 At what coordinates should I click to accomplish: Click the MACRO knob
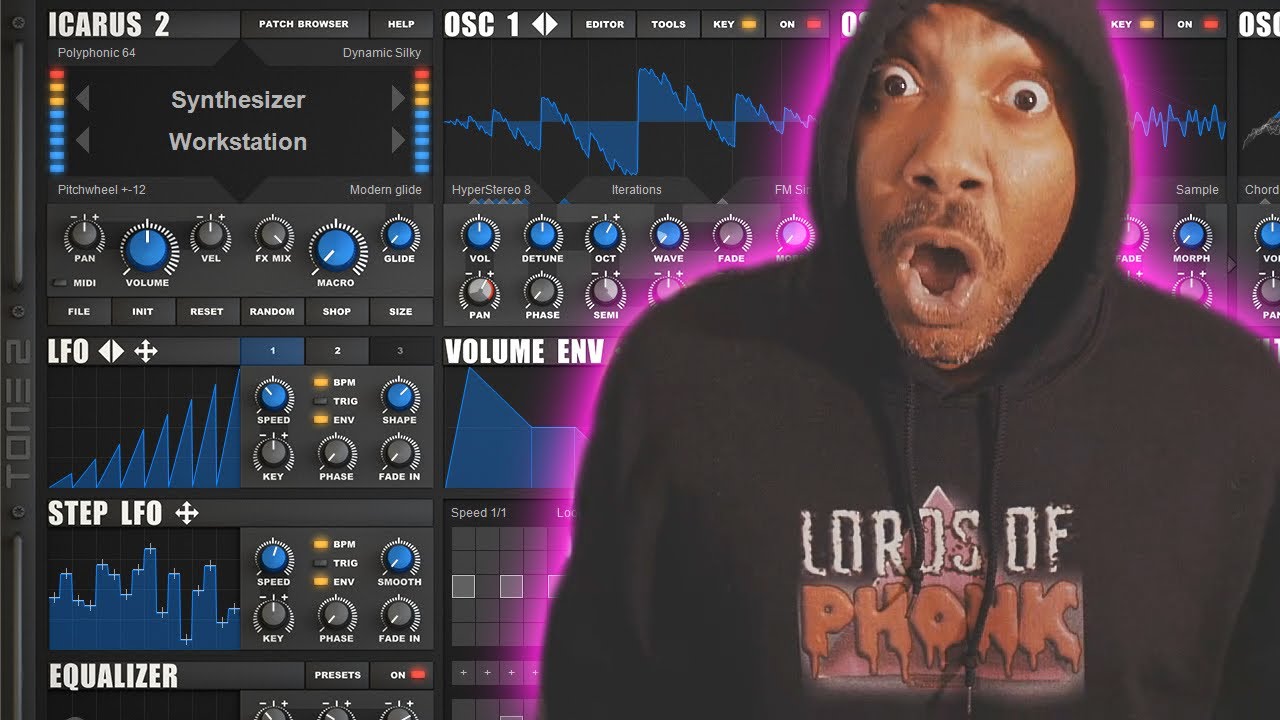[336, 248]
